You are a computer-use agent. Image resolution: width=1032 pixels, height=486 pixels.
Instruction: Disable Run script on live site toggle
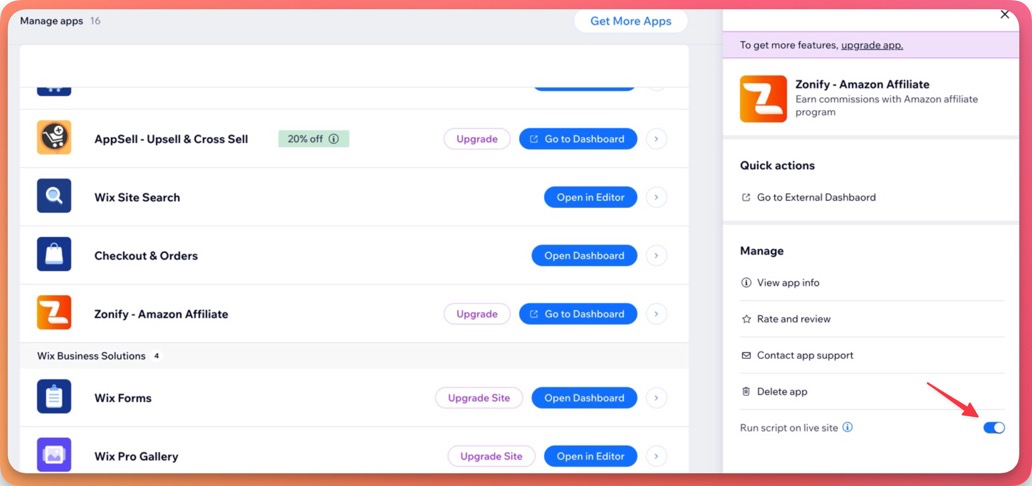tap(993, 428)
